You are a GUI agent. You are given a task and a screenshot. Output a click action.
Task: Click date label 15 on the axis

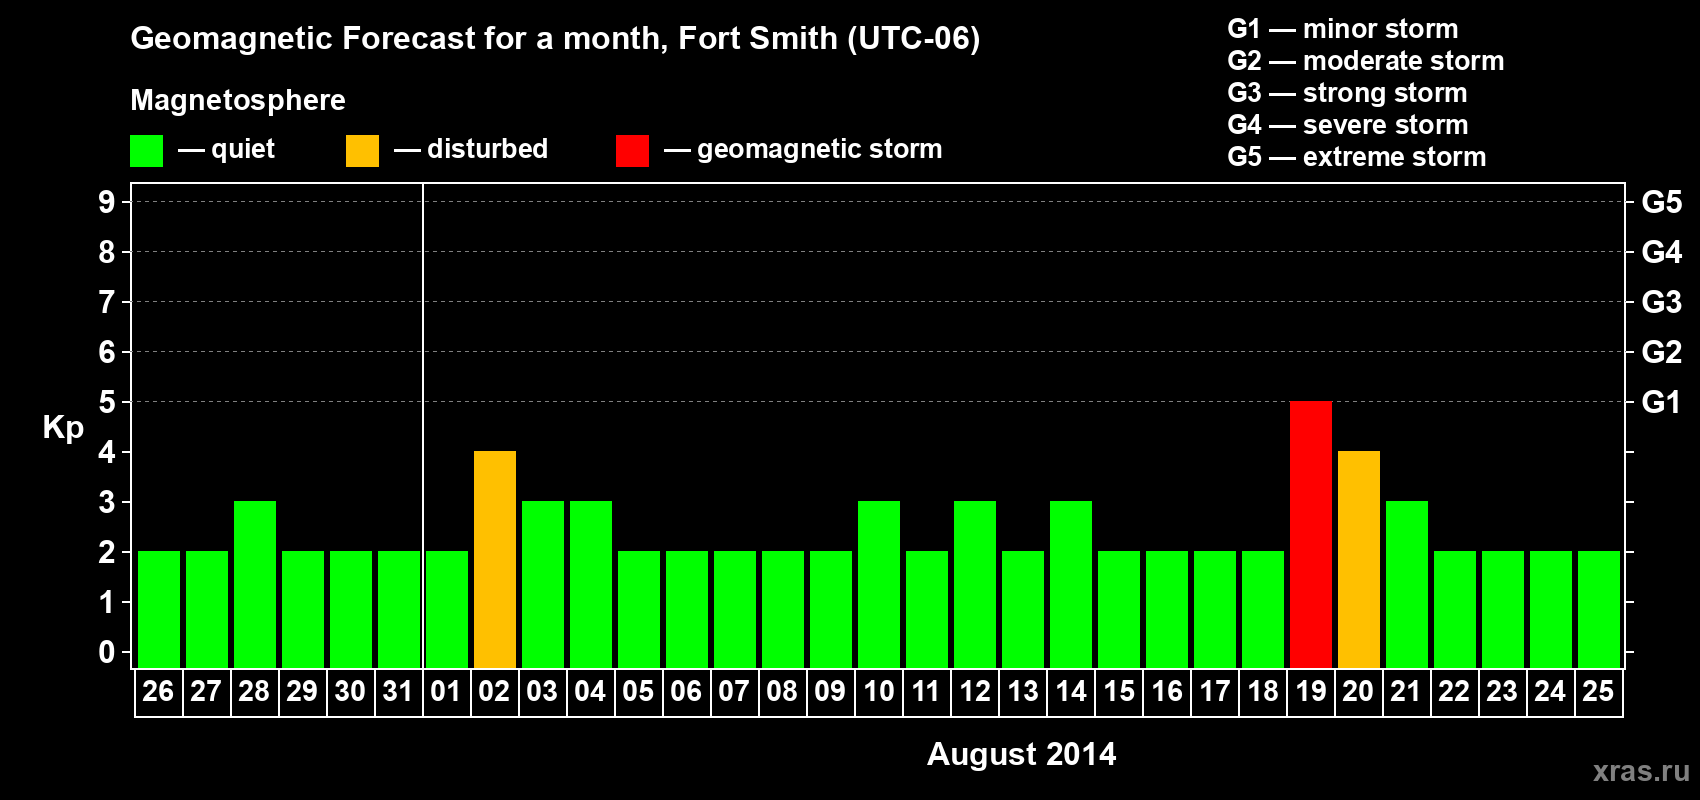click(x=1119, y=691)
